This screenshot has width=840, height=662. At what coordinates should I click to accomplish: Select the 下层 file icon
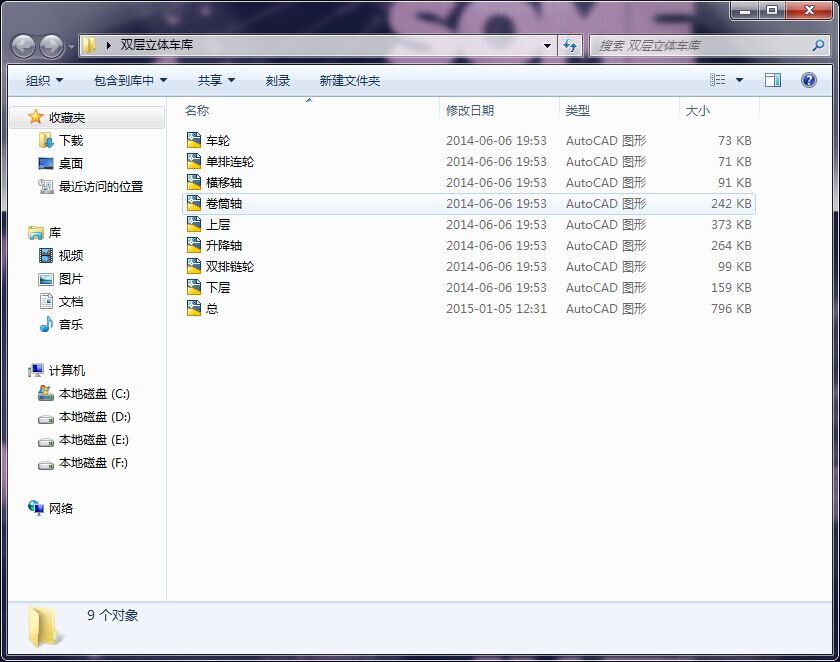point(193,287)
